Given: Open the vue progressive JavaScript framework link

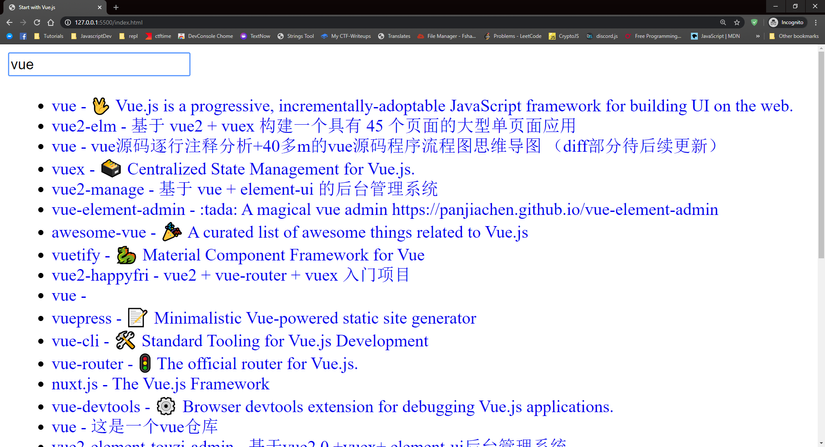Looking at the screenshot, I should tap(422, 106).
